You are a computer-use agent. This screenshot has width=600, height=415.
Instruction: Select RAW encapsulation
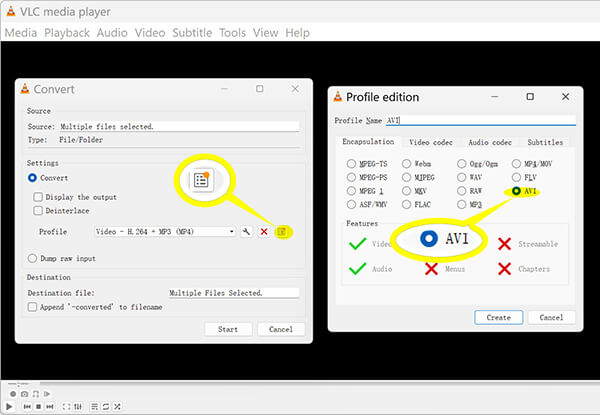(461, 191)
